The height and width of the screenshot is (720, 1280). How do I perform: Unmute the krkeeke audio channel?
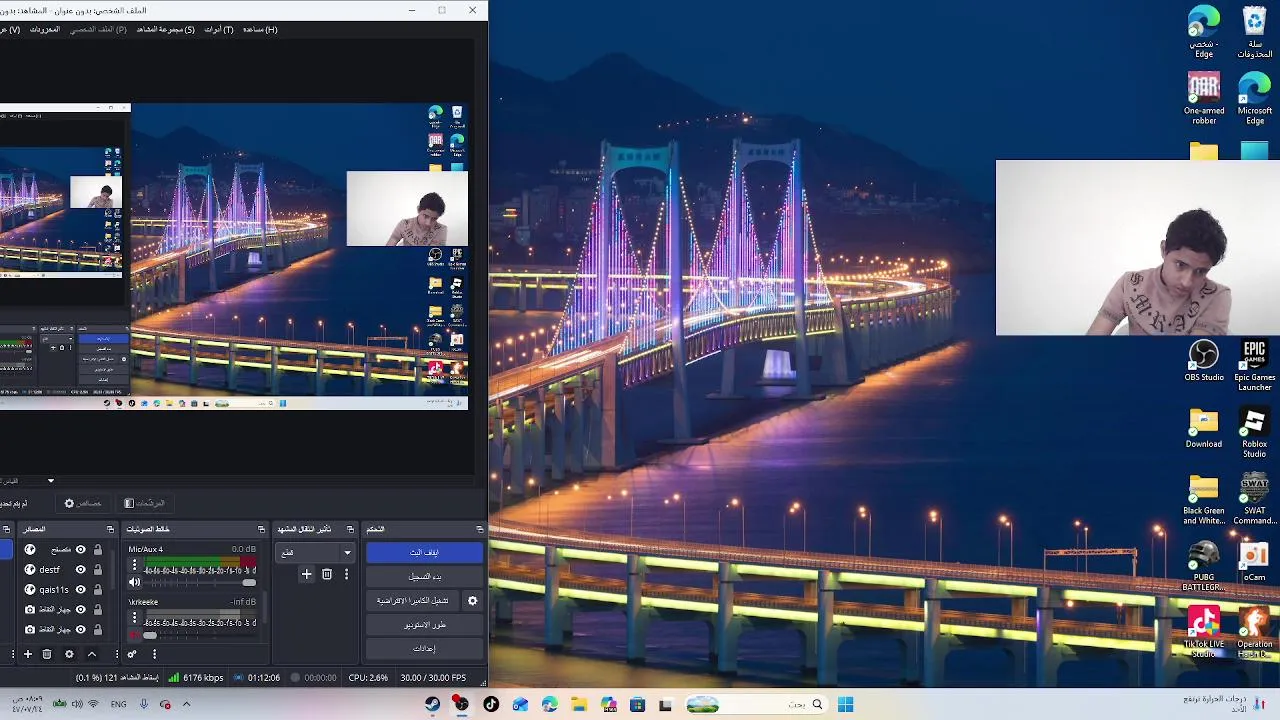[133, 635]
